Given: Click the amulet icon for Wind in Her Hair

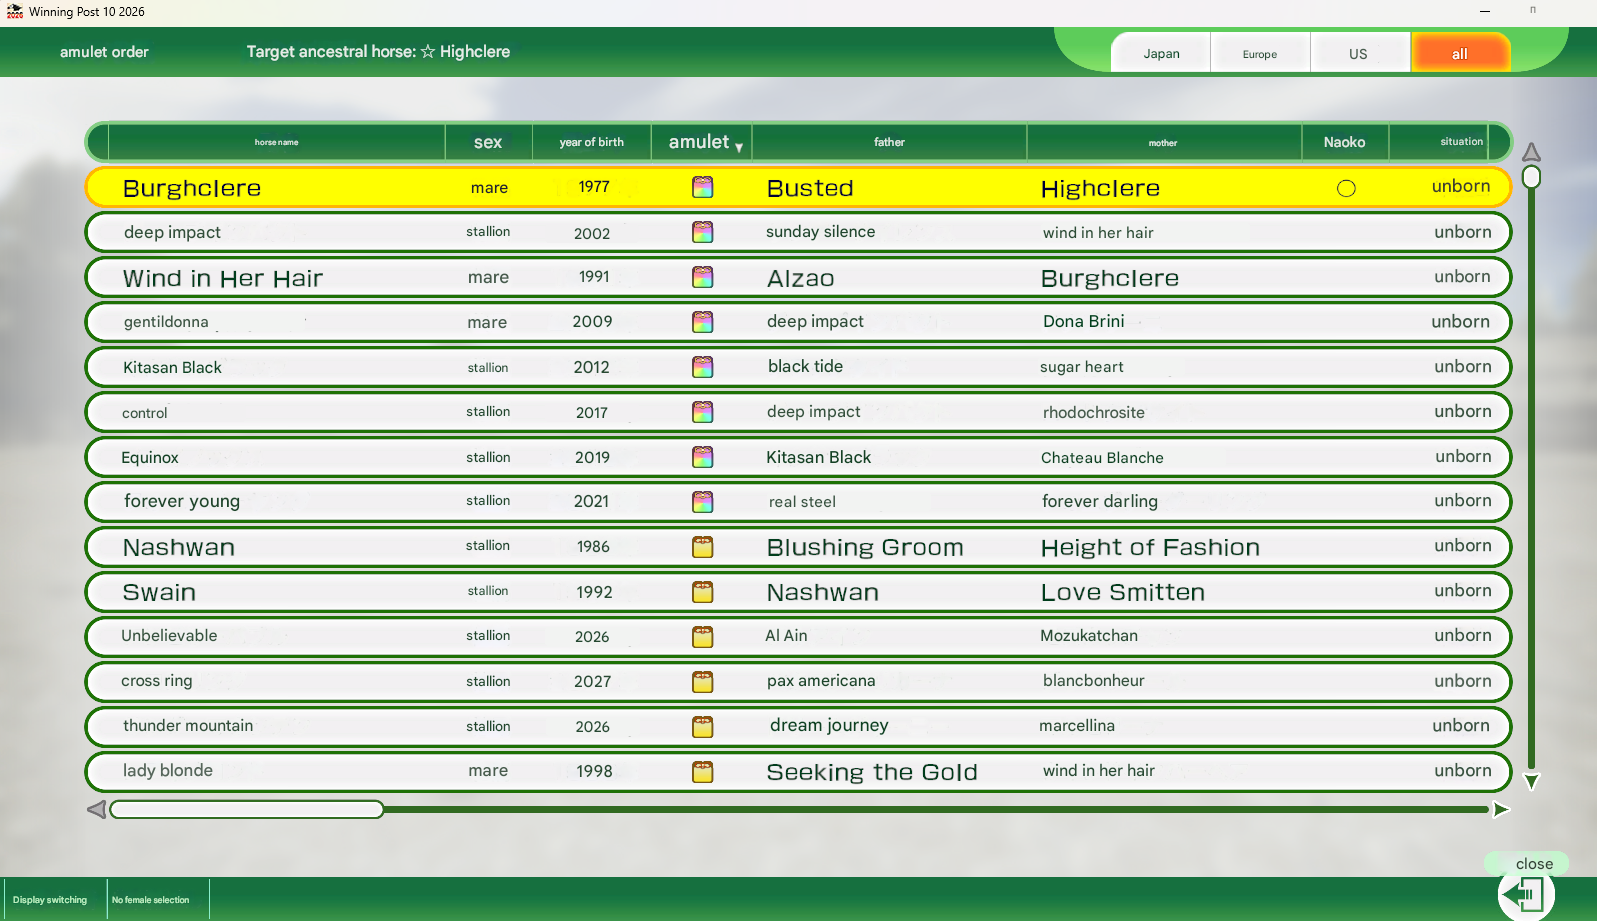Looking at the screenshot, I should pos(703,277).
